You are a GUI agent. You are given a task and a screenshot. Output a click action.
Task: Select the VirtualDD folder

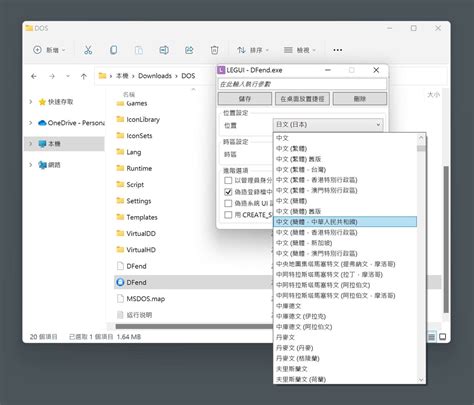[x=136, y=233]
